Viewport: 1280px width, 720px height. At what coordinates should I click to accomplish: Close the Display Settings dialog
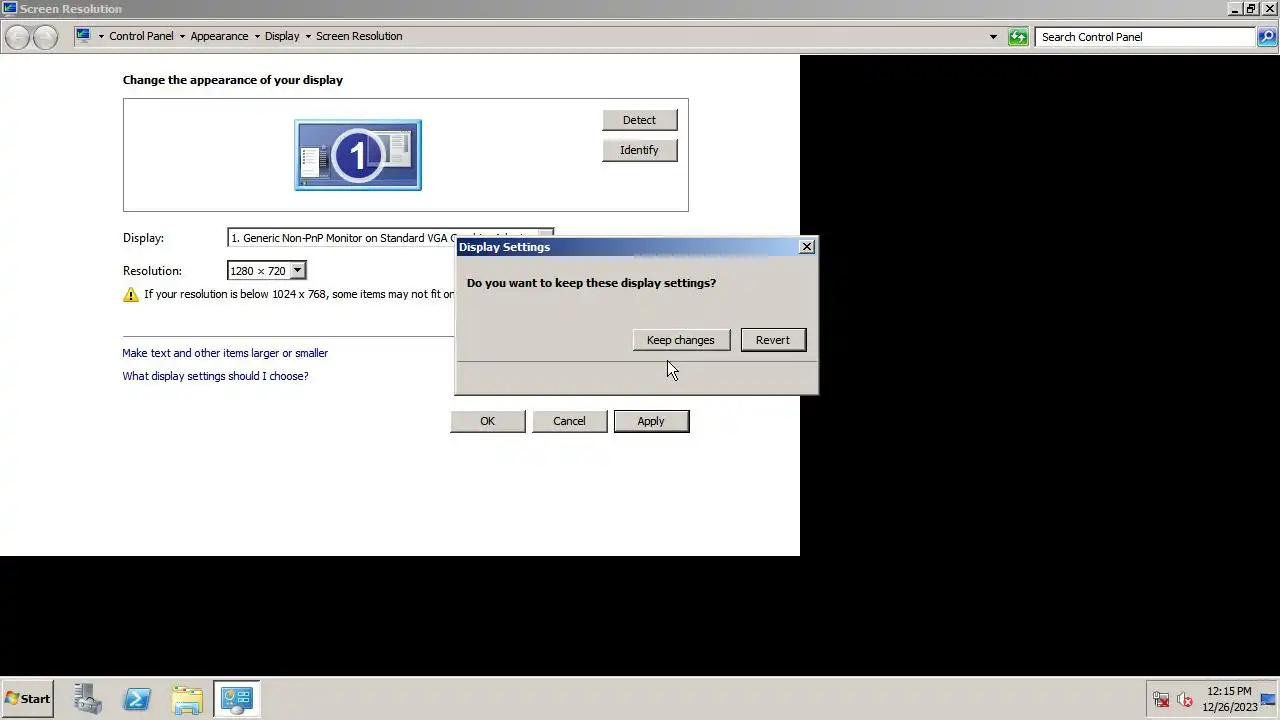click(x=807, y=247)
